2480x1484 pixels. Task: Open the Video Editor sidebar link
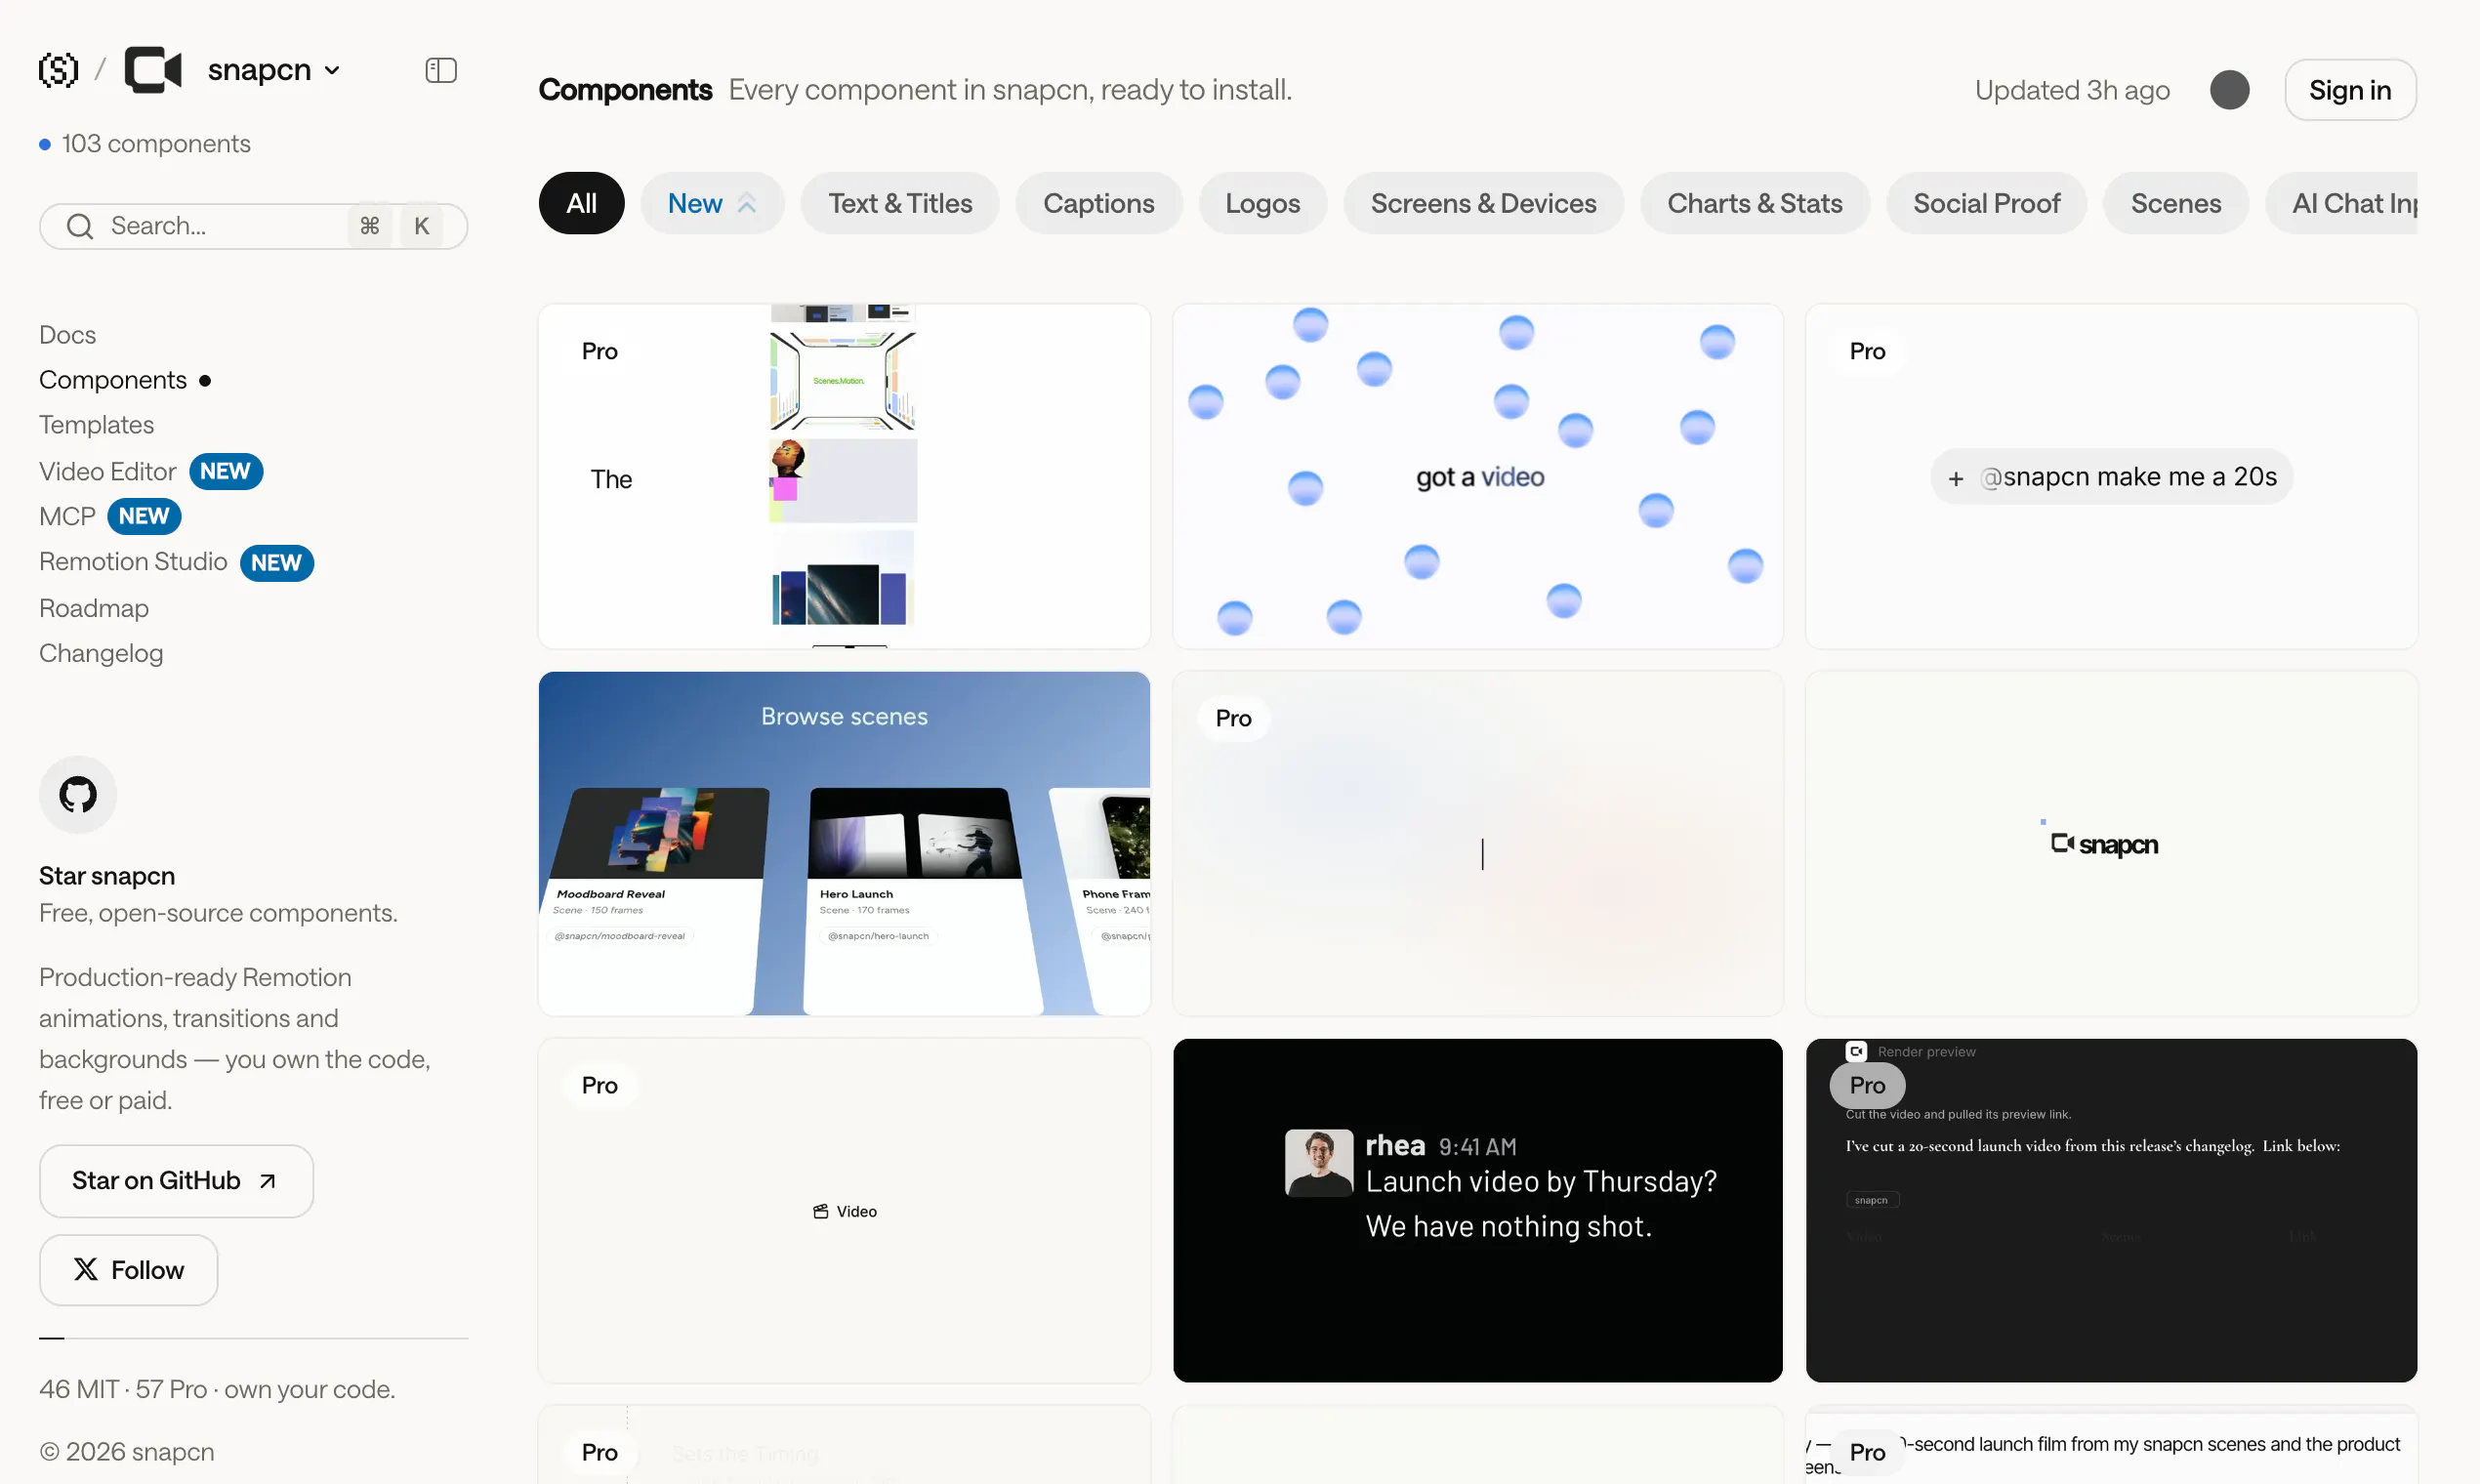pos(107,471)
